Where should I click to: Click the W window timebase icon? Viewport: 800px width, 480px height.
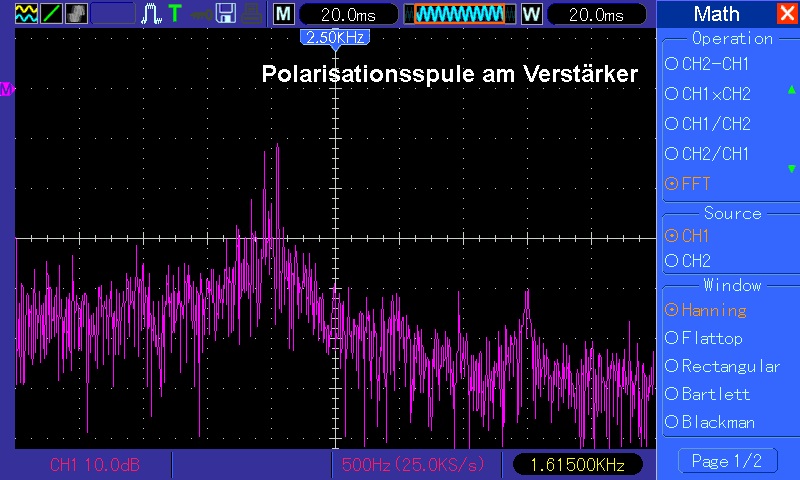point(532,14)
